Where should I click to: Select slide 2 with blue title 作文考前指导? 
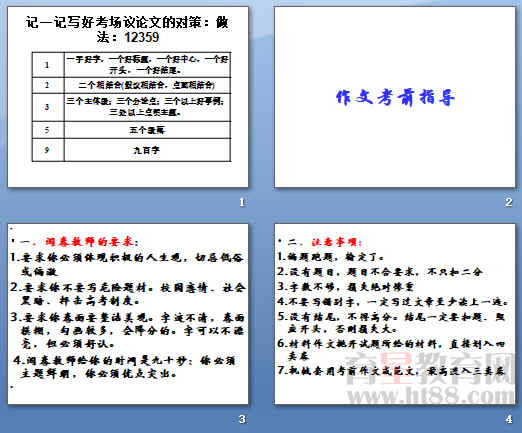(395, 97)
